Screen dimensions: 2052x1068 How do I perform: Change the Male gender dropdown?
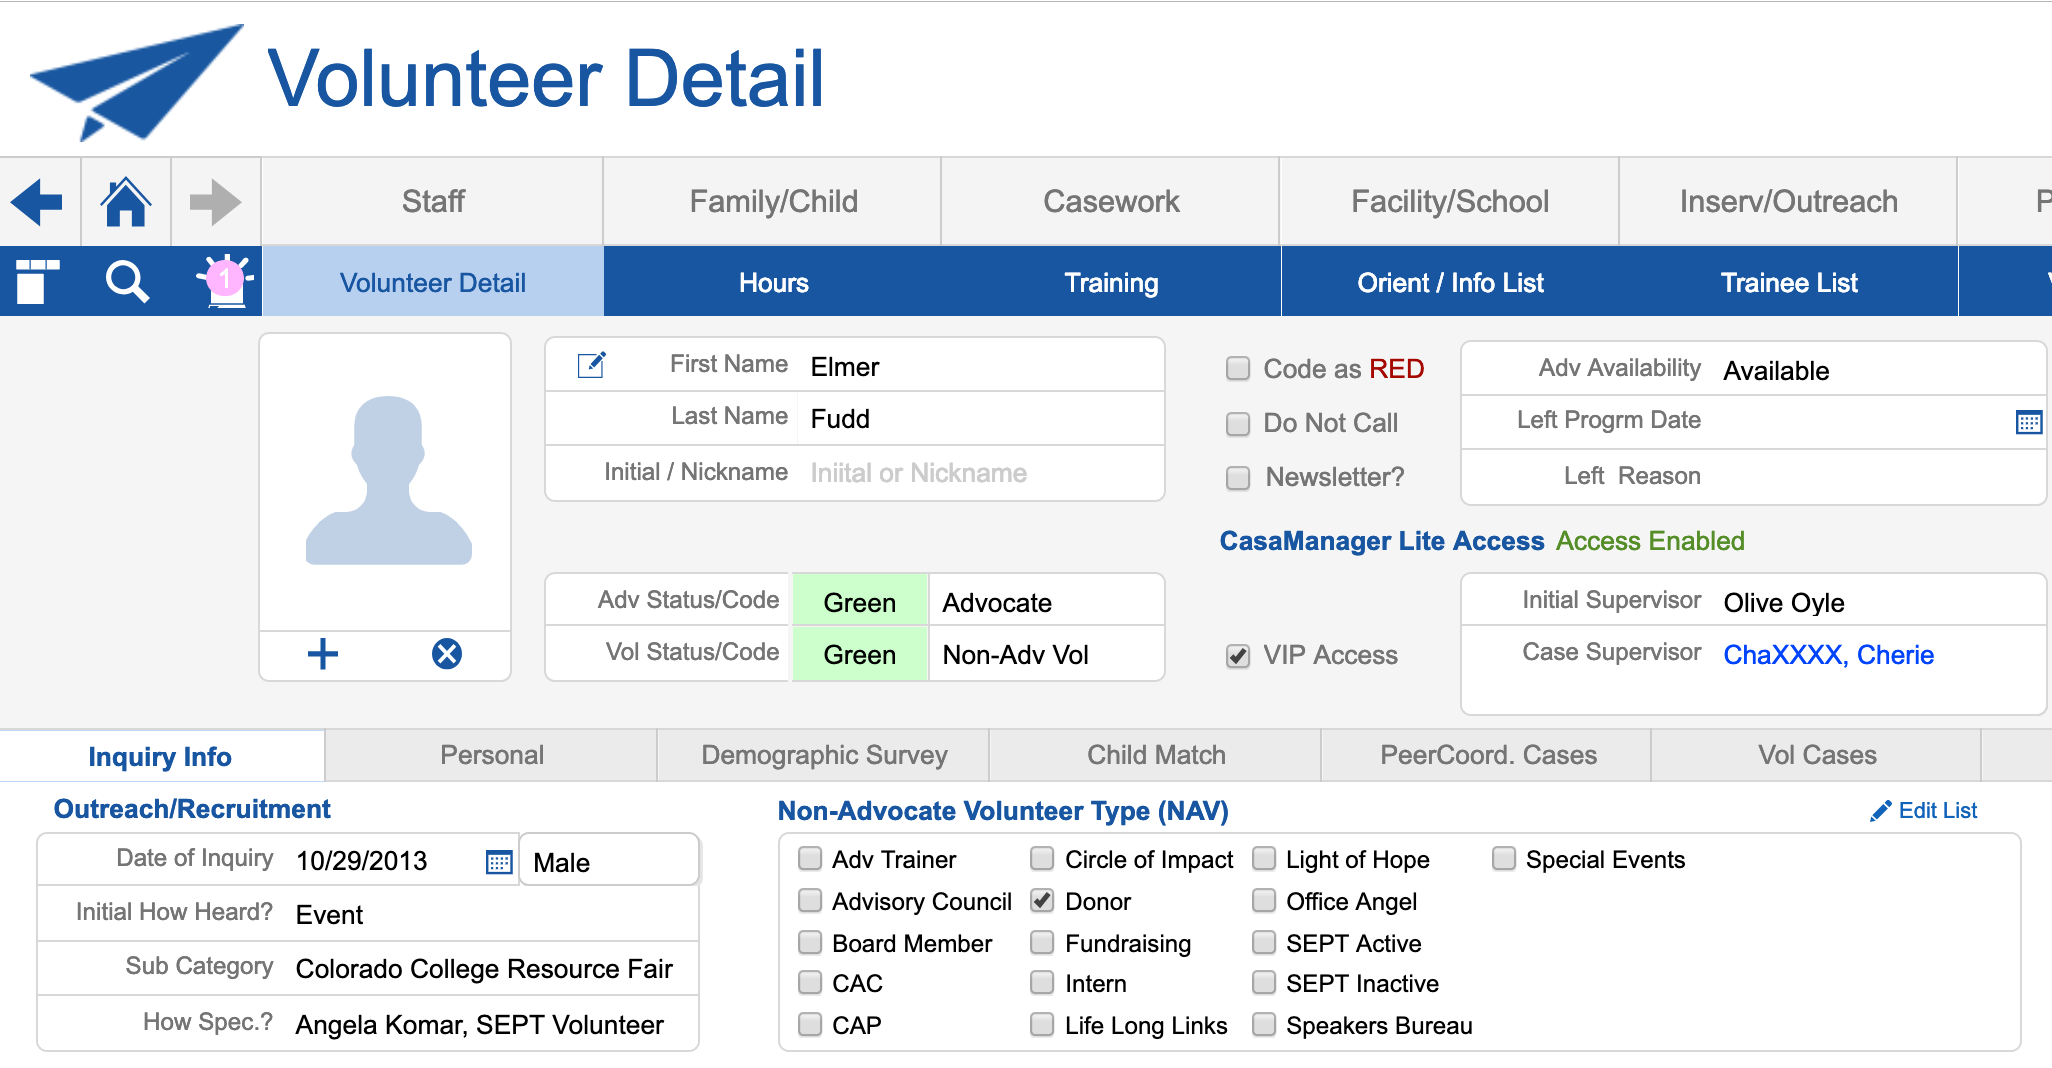[608, 862]
